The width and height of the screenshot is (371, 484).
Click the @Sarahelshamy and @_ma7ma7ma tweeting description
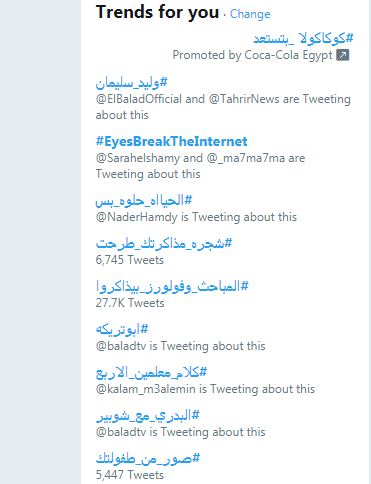click(200, 166)
